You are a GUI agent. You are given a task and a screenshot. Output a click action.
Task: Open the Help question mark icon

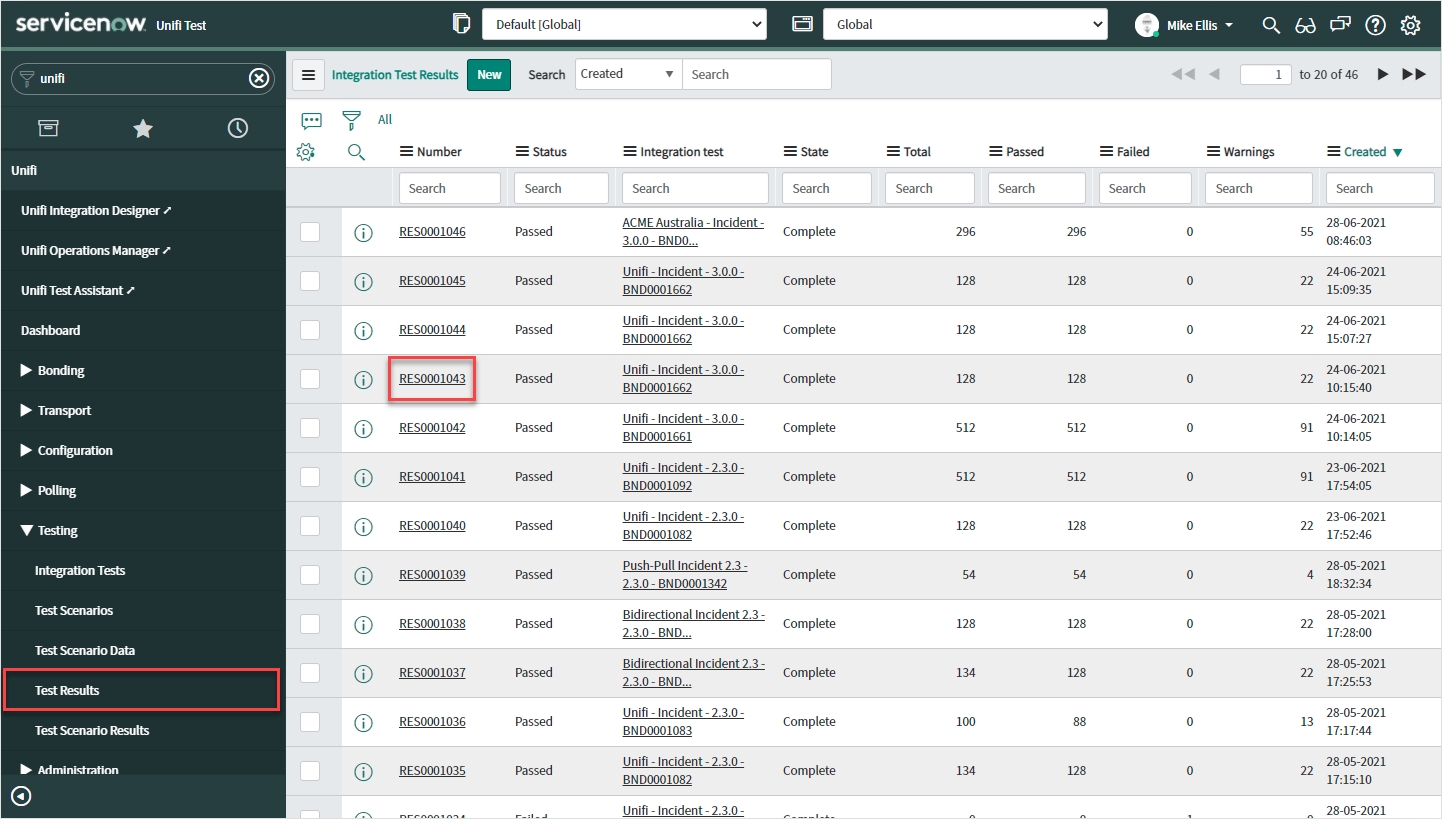pos(1375,25)
